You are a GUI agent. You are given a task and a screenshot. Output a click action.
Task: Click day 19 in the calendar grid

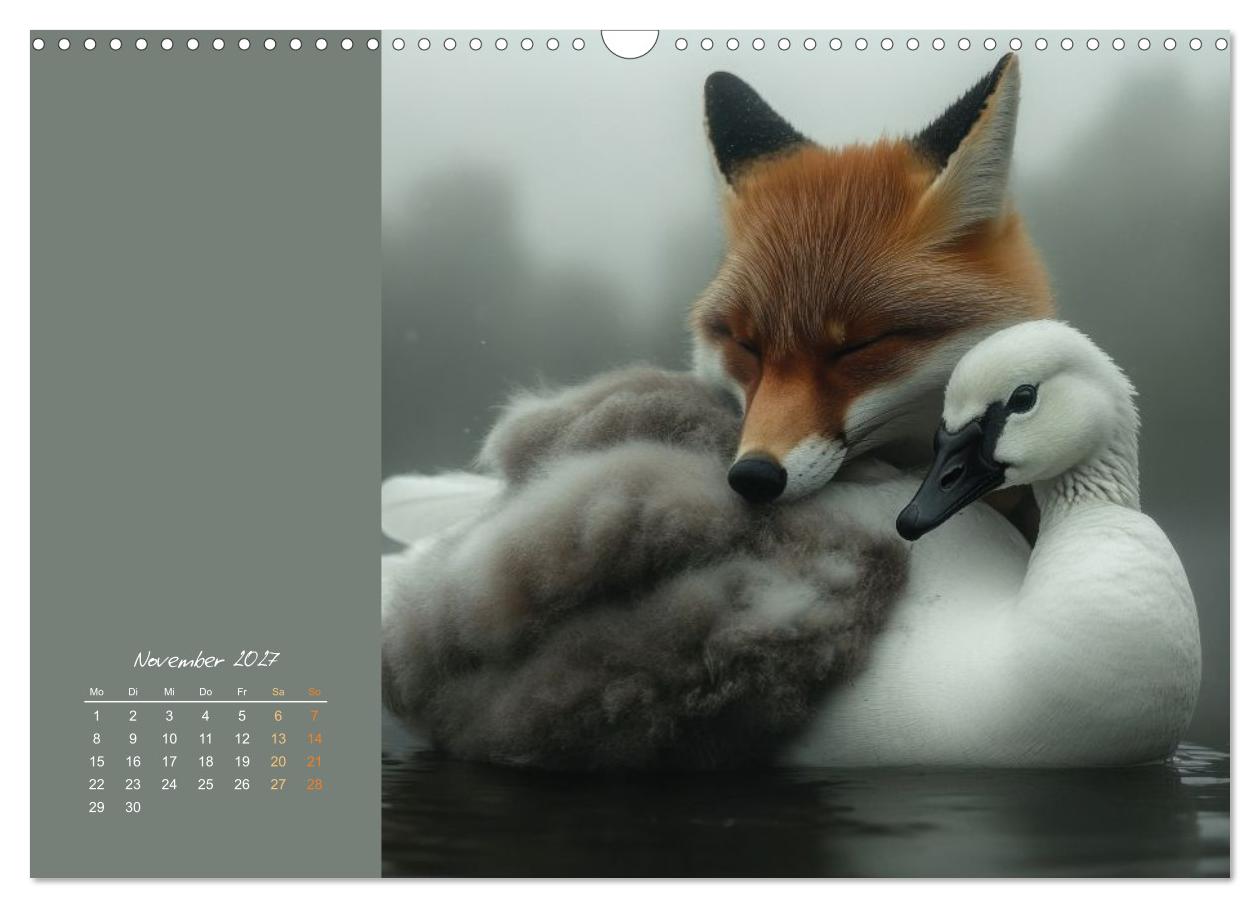(x=242, y=762)
